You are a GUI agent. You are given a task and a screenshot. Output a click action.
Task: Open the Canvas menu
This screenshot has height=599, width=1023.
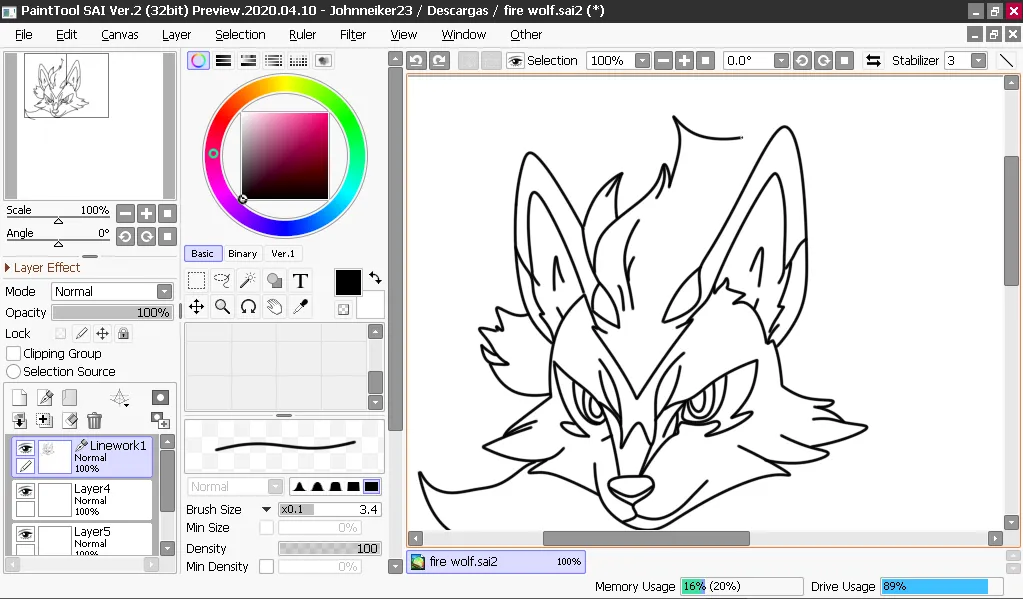click(x=119, y=35)
